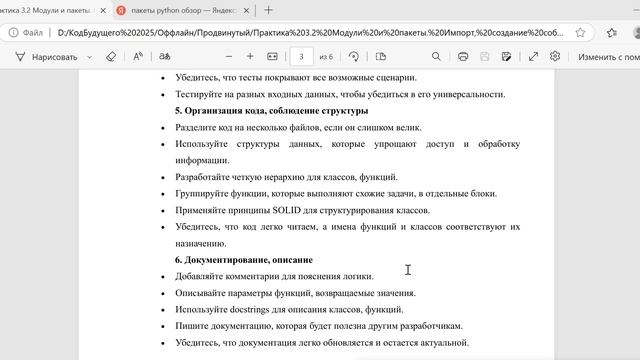Viewport: 640px width, 360px height.
Task: Open PDF settings gear
Action: click(555, 57)
